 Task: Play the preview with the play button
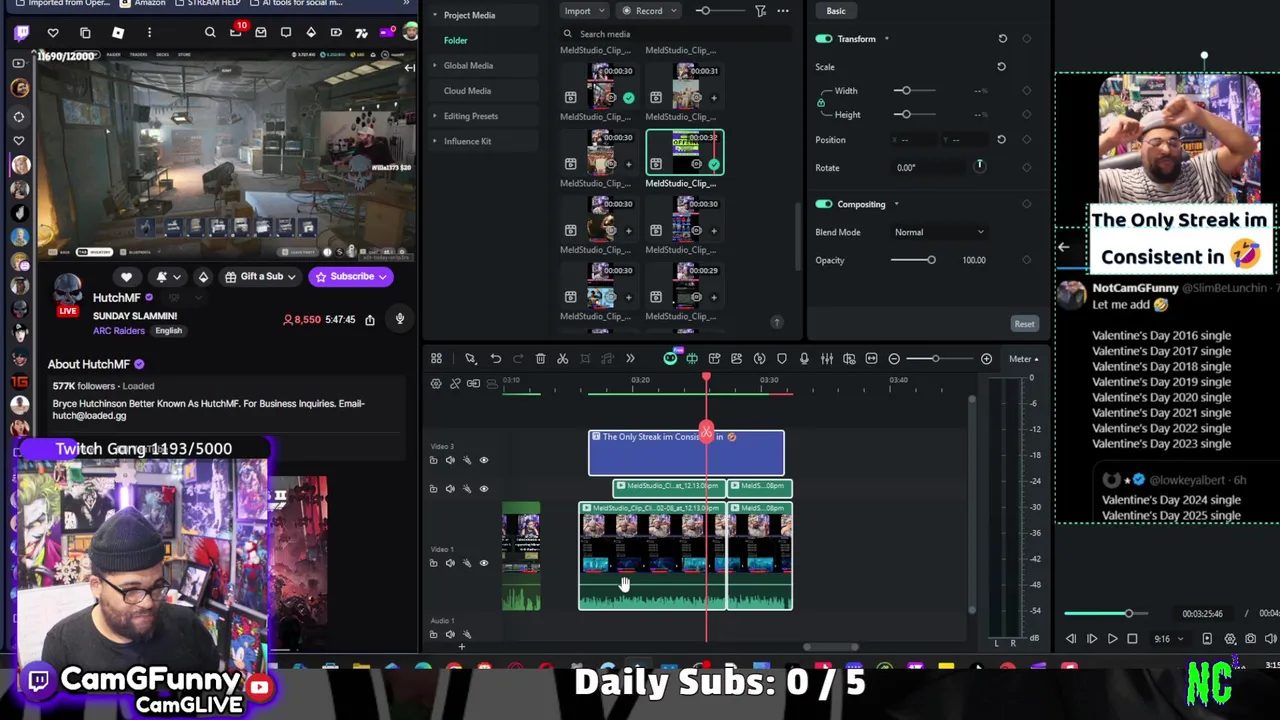[1112, 639]
